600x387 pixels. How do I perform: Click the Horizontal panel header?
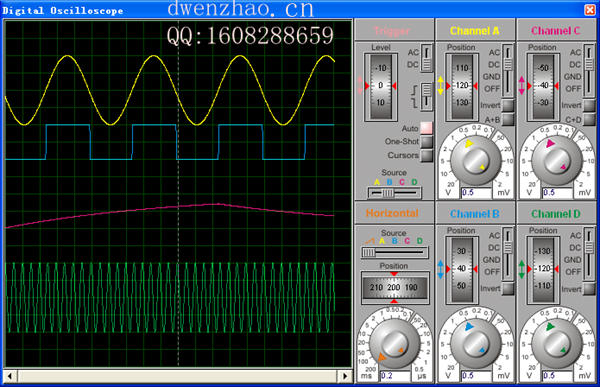(x=392, y=213)
